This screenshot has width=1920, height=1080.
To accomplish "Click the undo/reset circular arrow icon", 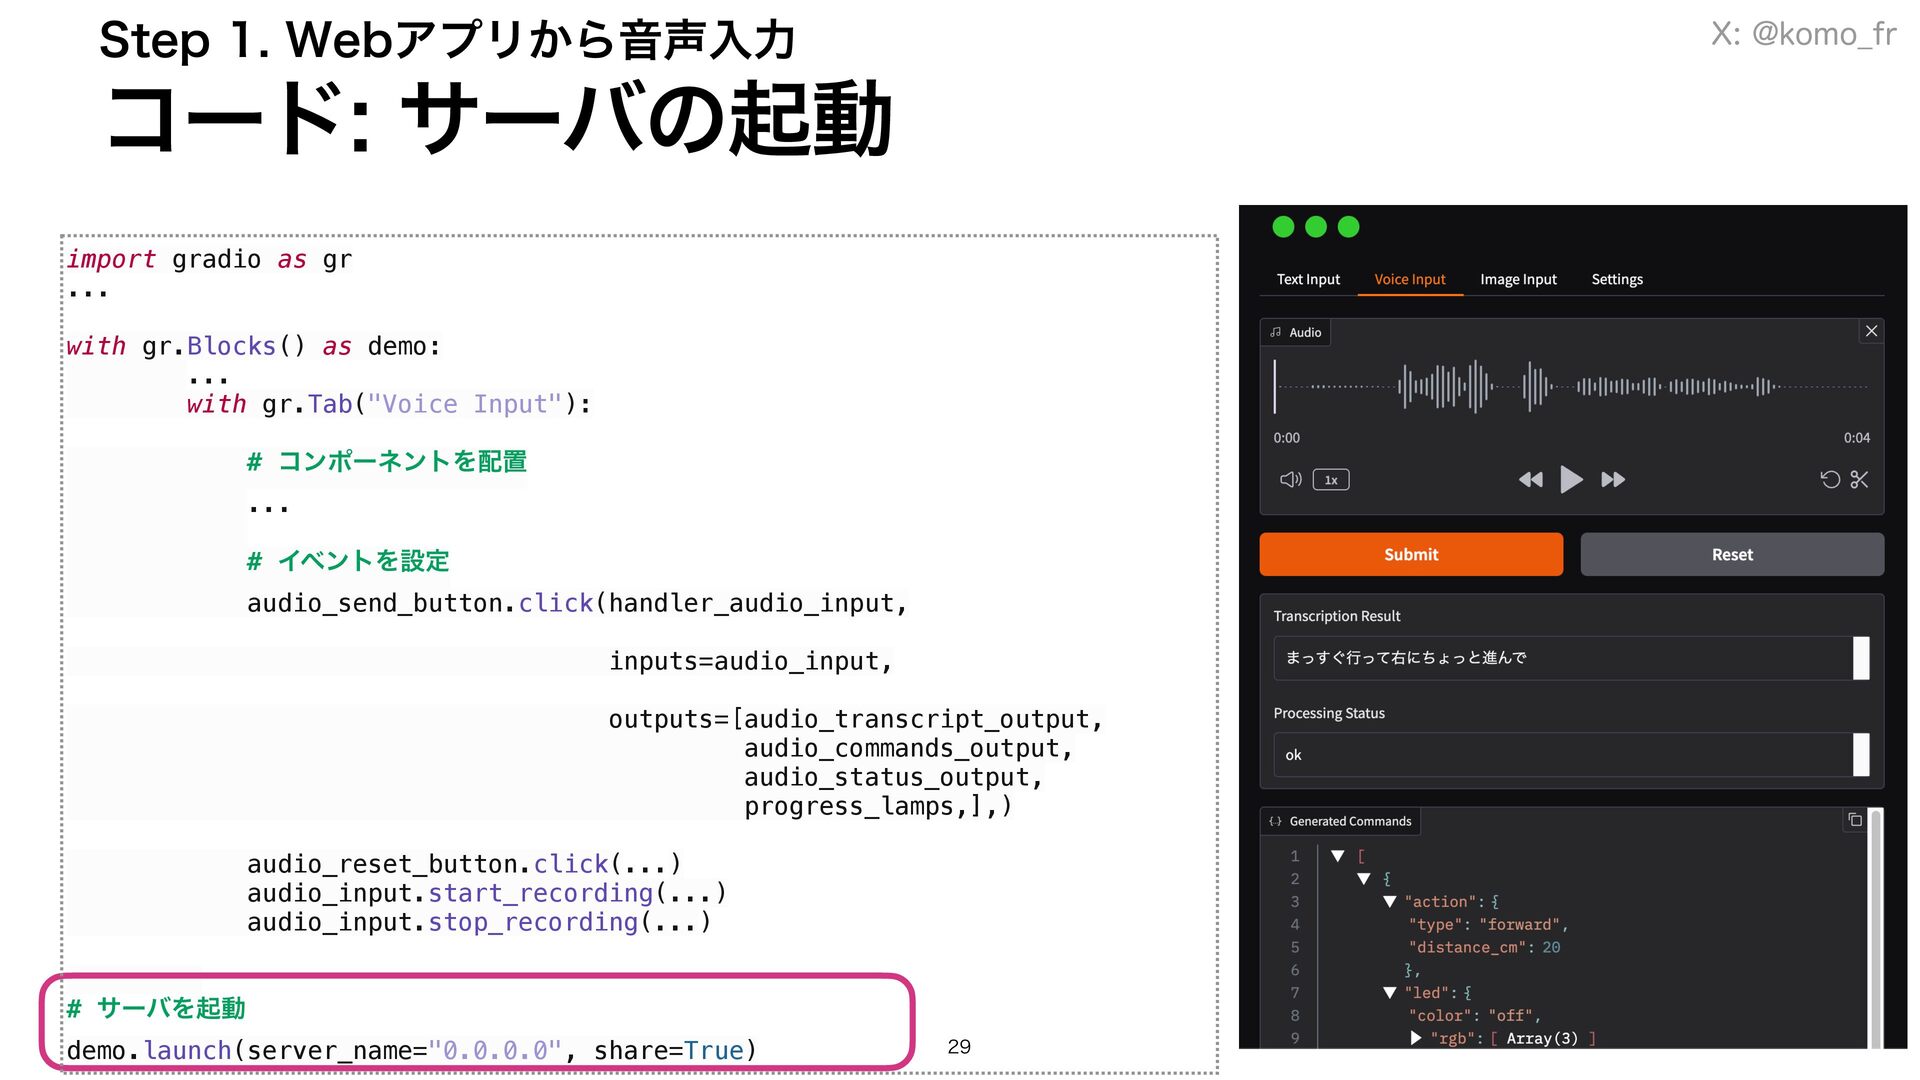I will (1829, 480).
